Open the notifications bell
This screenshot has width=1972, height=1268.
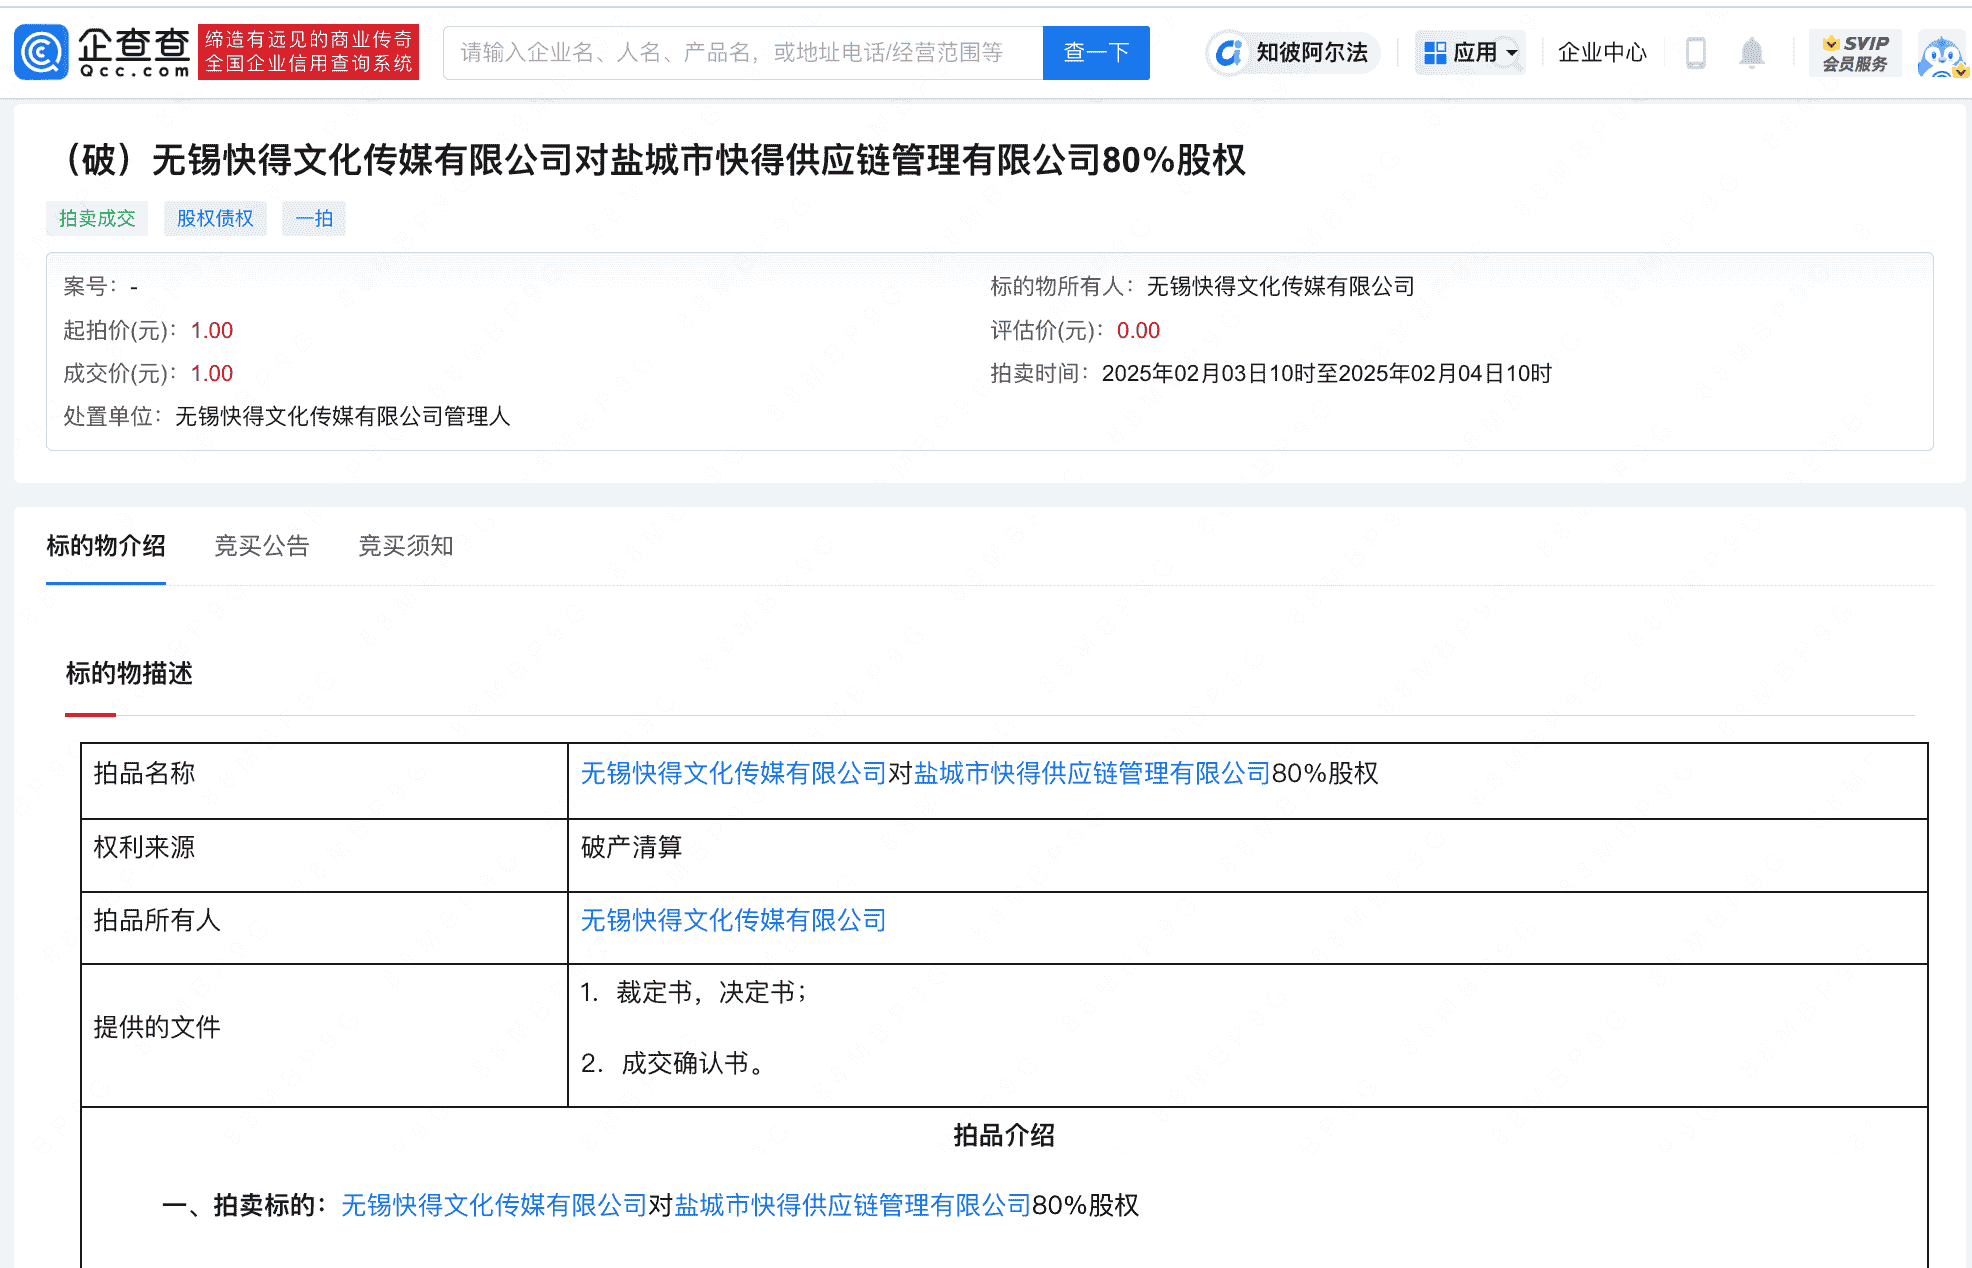(x=1752, y=52)
